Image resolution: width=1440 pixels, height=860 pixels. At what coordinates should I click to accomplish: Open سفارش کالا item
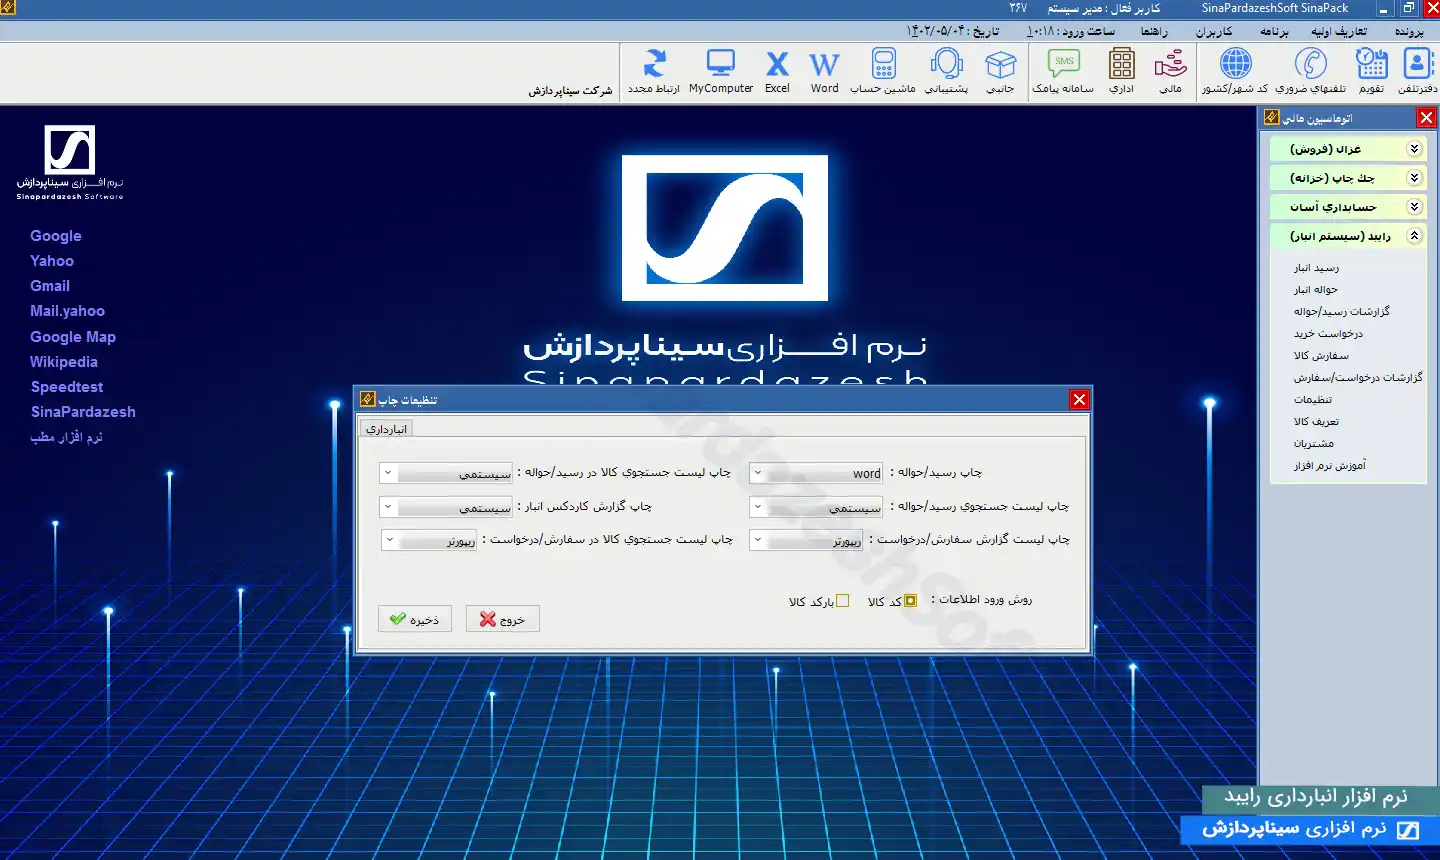1321,356
